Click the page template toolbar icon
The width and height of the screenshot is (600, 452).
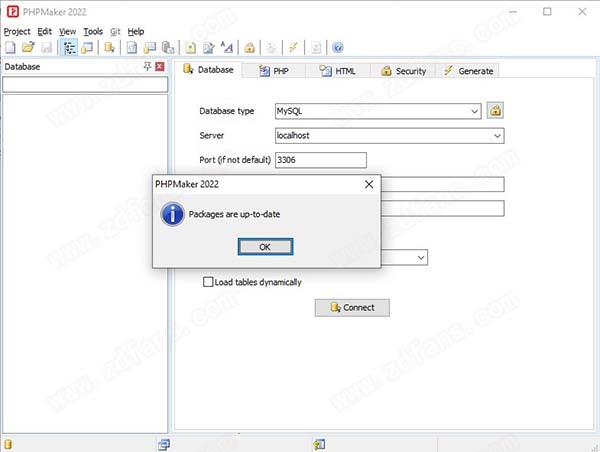132,48
